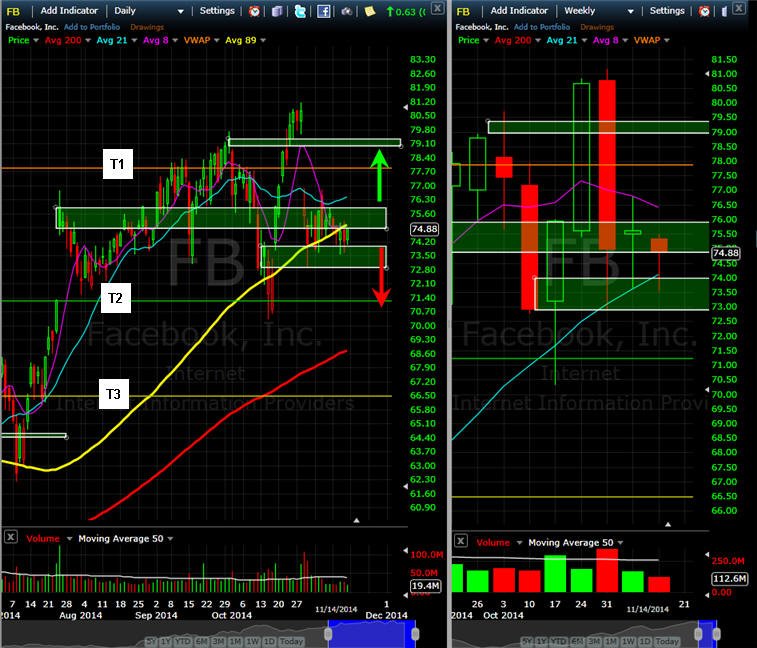Select 5Y range in Weekly chart
The width and height of the screenshot is (757, 648).
[x=527, y=642]
